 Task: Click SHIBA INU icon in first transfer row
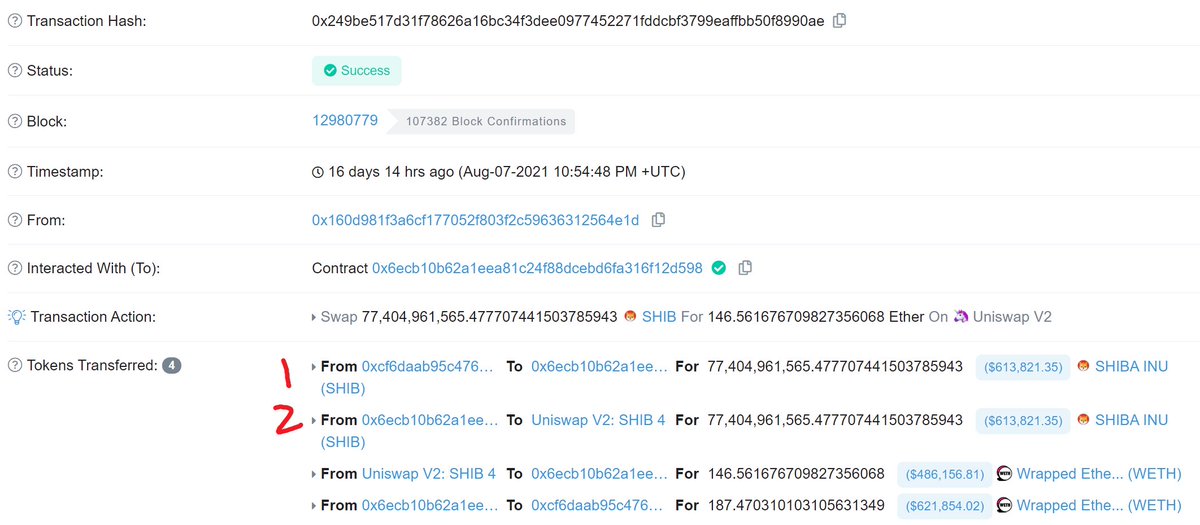coord(1083,366)
